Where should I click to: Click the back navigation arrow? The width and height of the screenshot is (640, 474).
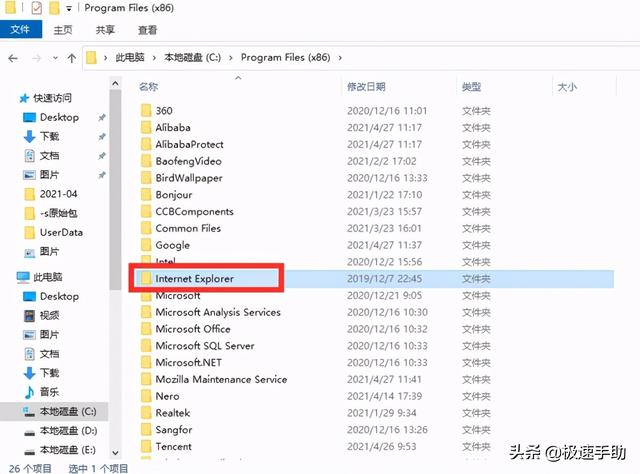[x=13, y=58]
